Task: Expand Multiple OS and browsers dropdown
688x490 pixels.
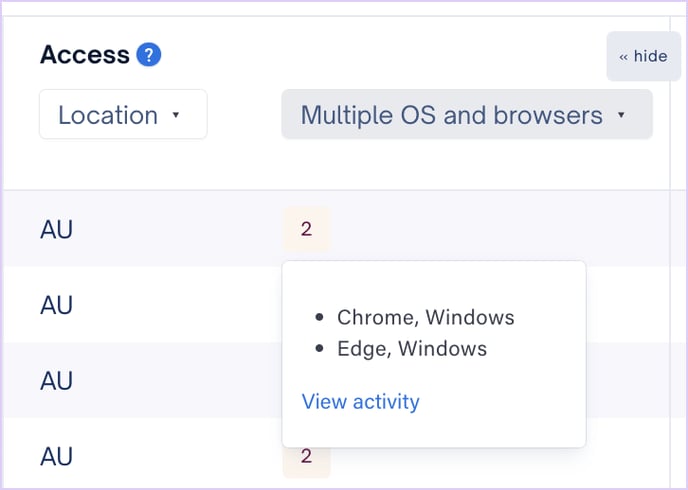Action: click(467, 114)
